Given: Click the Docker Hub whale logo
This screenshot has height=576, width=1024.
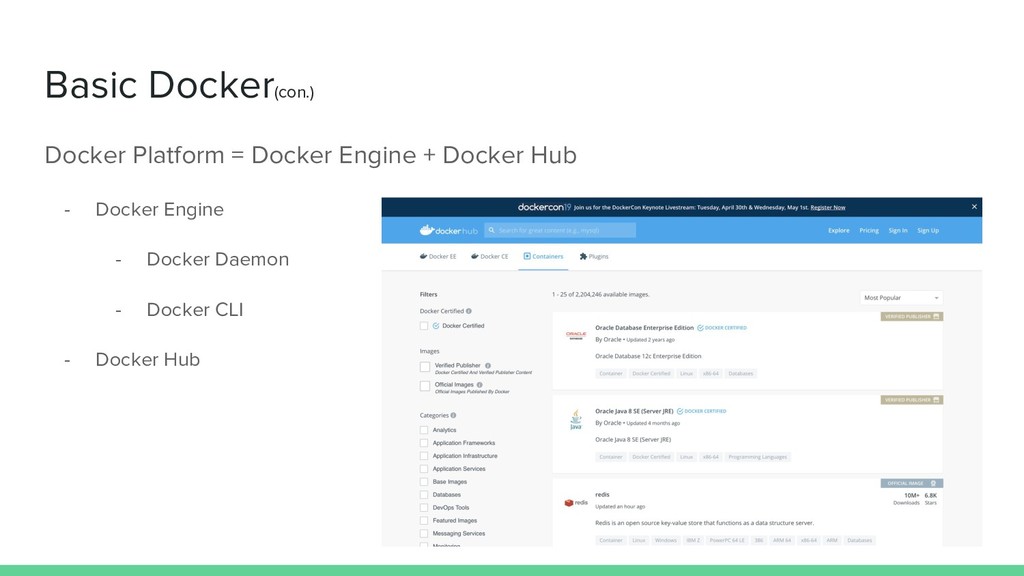Looking at the screenshot, I should [449, 230].
